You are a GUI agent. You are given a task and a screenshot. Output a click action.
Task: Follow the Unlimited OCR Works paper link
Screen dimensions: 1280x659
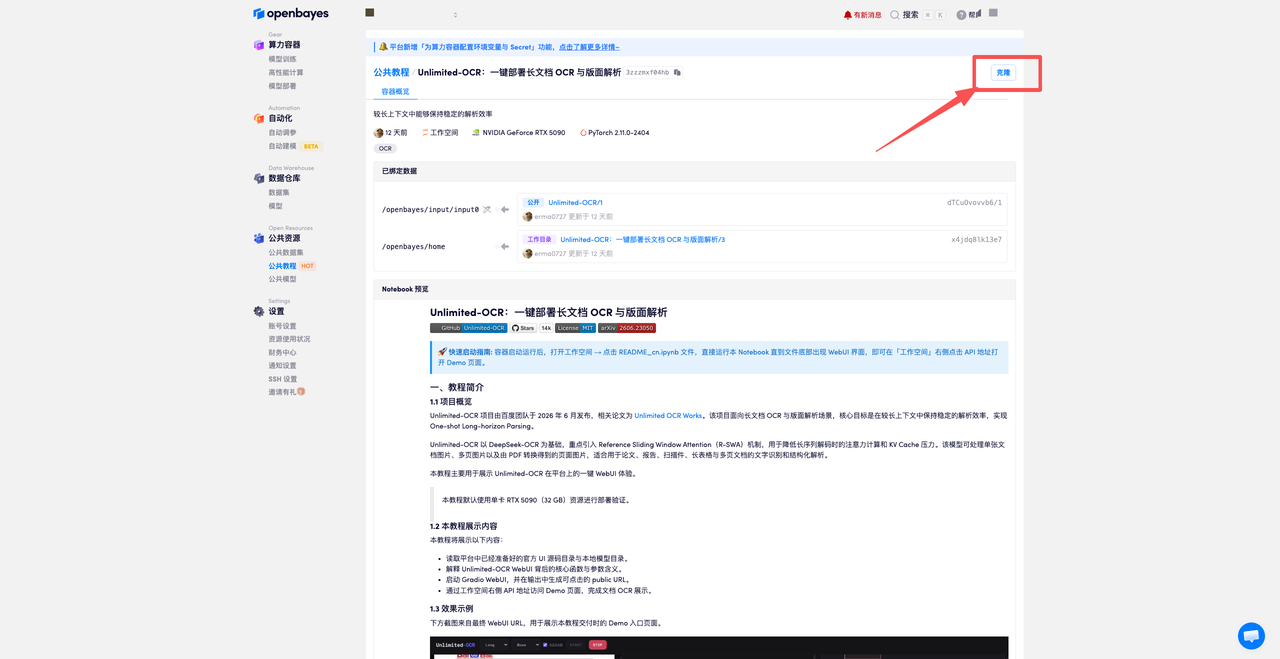click(x=668, y=415)
